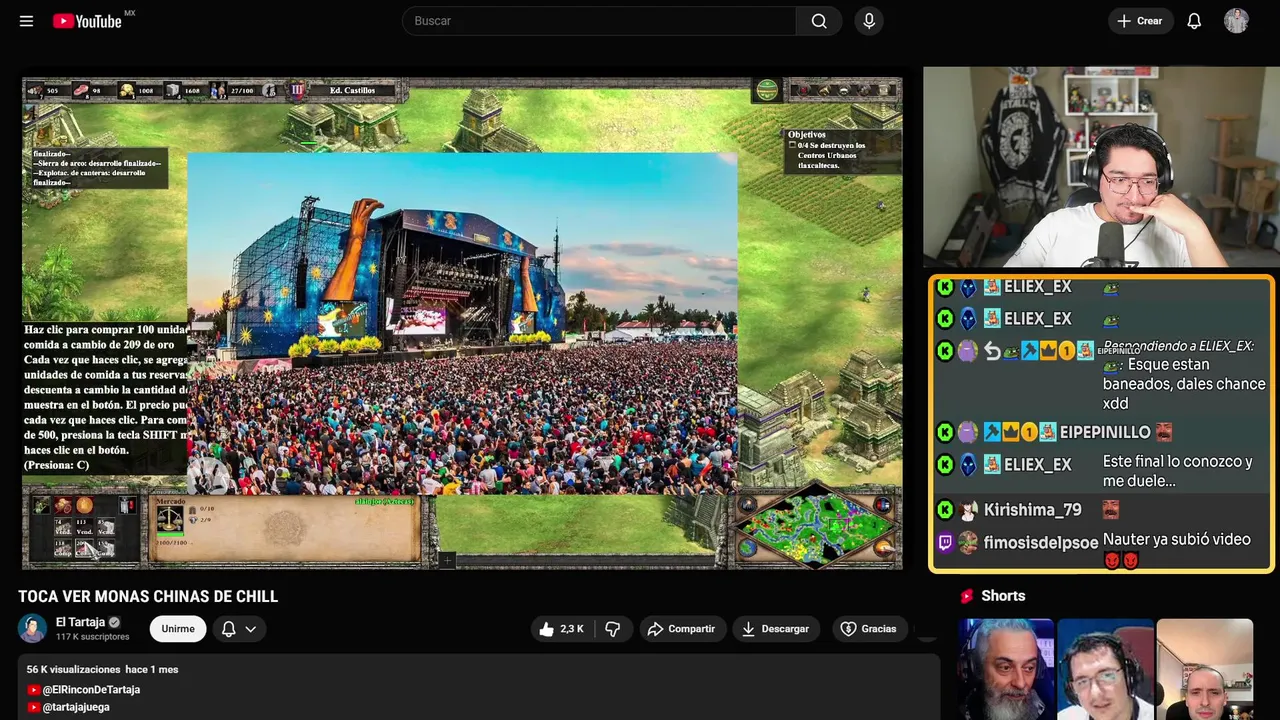Click the Shorts section heading
The width and height of the screenshot is (1280, 720).
click(x=1003, y=596)
